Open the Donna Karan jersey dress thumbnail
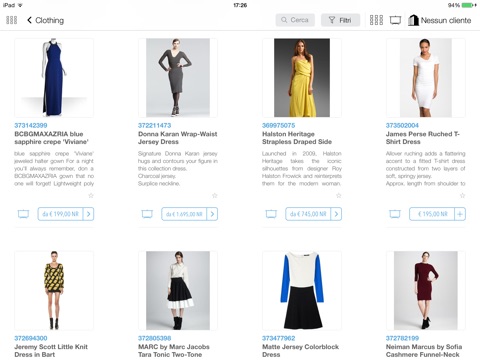 point(178,78)
